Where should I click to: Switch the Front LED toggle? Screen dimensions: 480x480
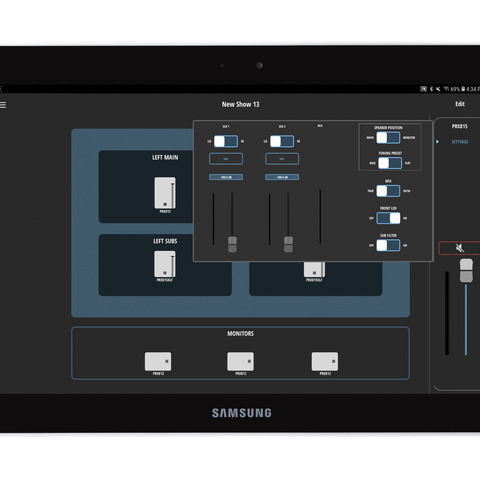[388, 218]
